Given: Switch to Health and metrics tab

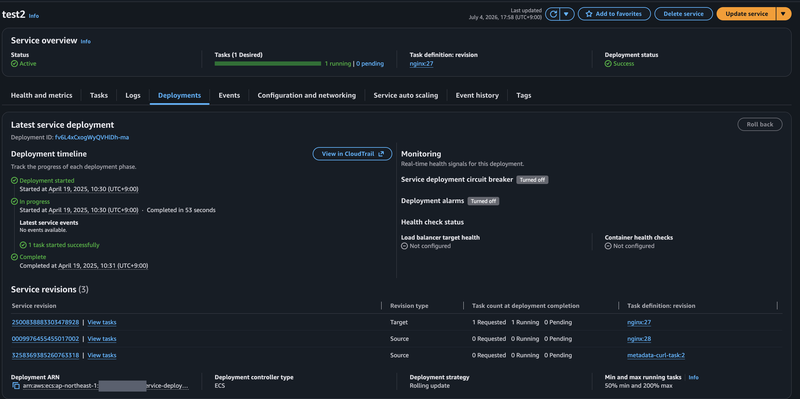Looking at the screenshot, I should coord(41,95).
